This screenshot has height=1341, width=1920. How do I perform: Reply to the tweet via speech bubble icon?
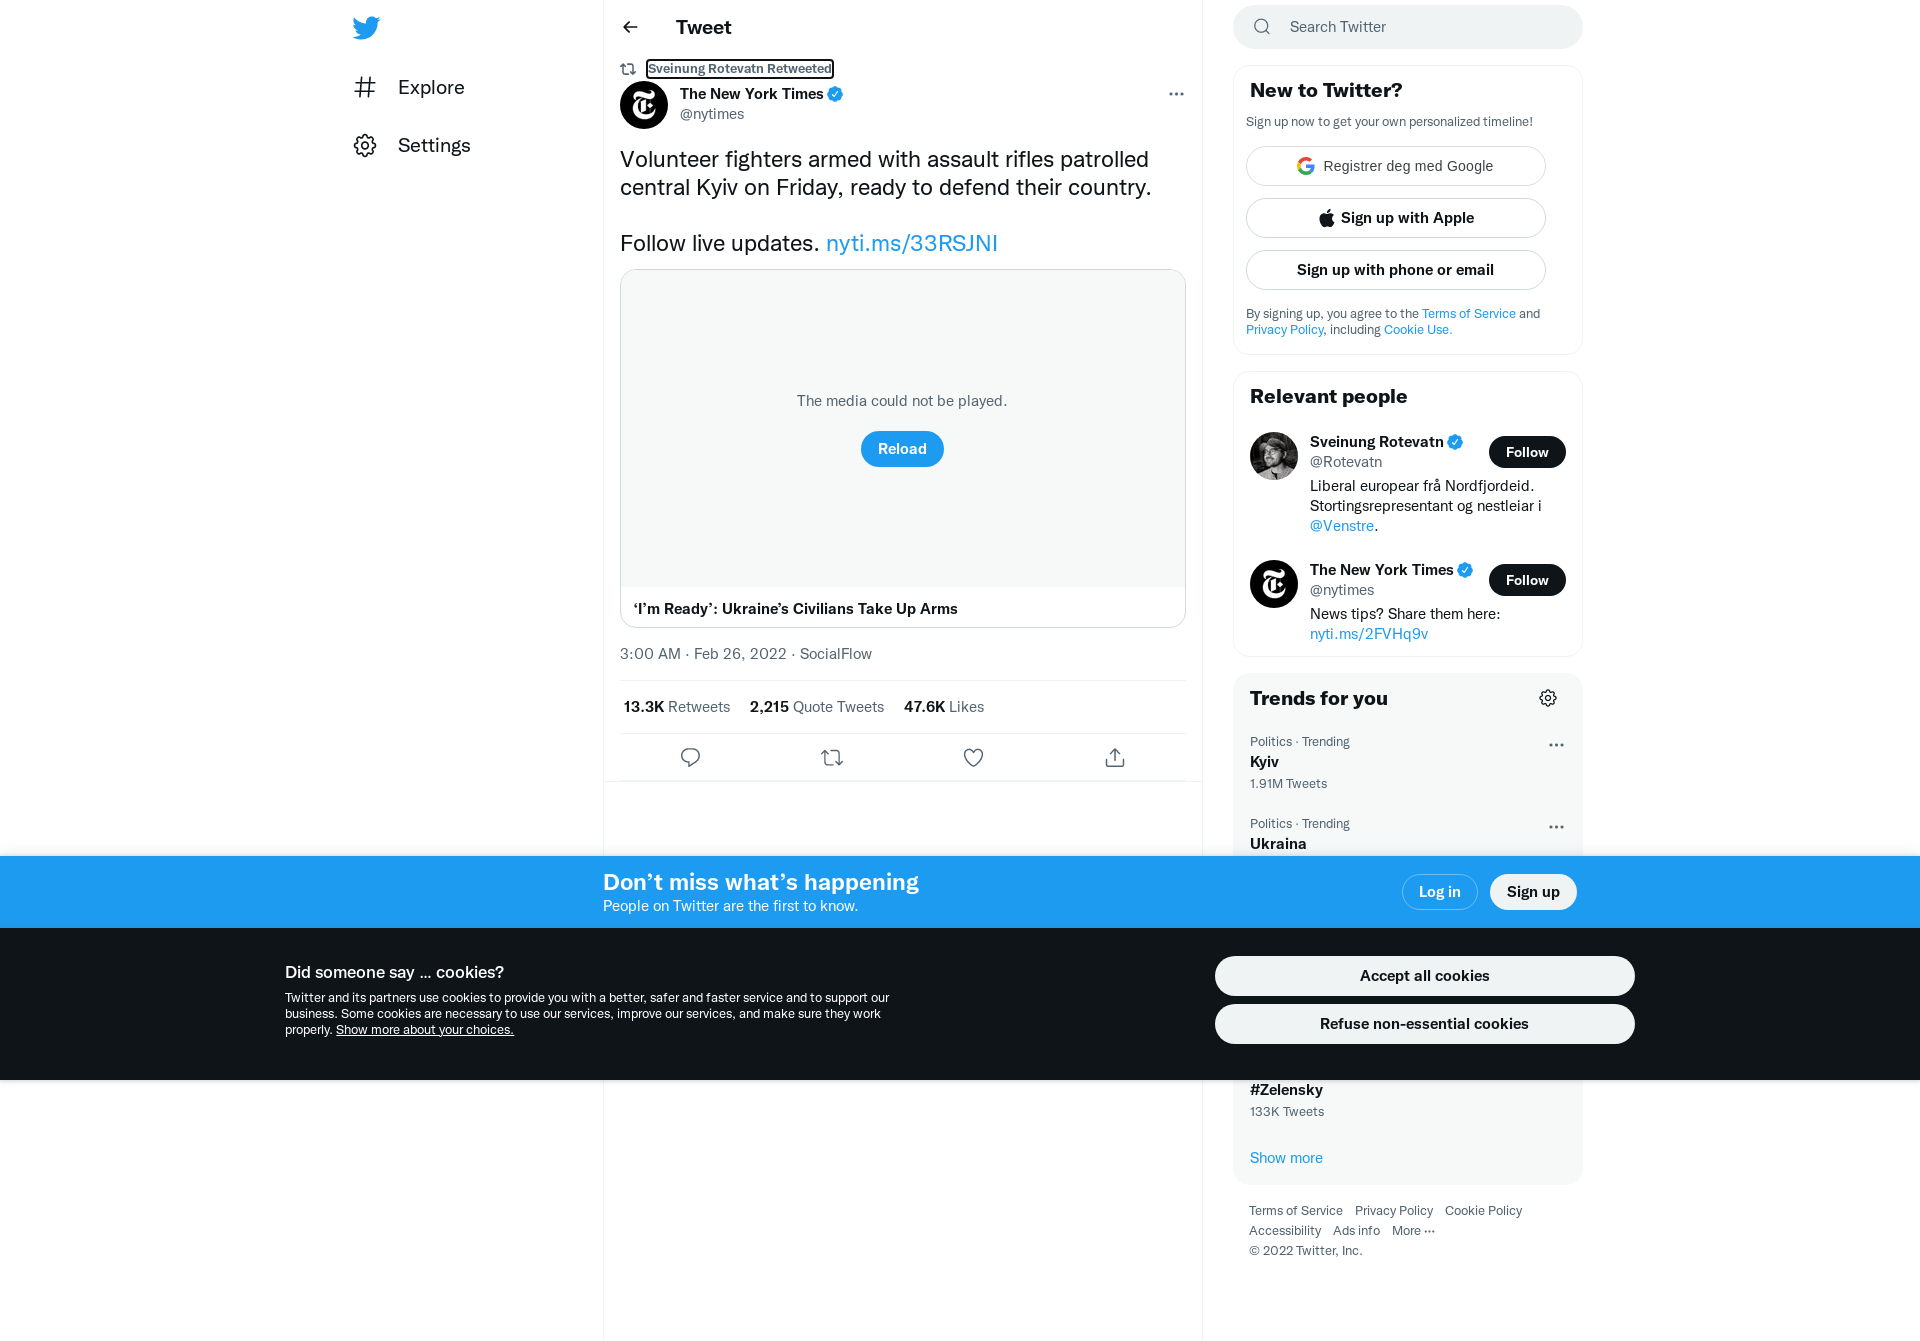(x=690, y=758)
